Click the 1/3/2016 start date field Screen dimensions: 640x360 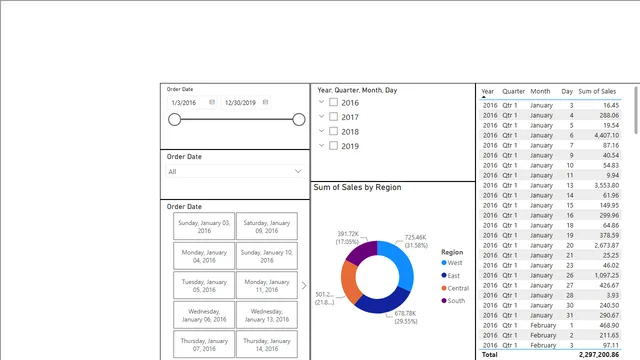[192, 102]
